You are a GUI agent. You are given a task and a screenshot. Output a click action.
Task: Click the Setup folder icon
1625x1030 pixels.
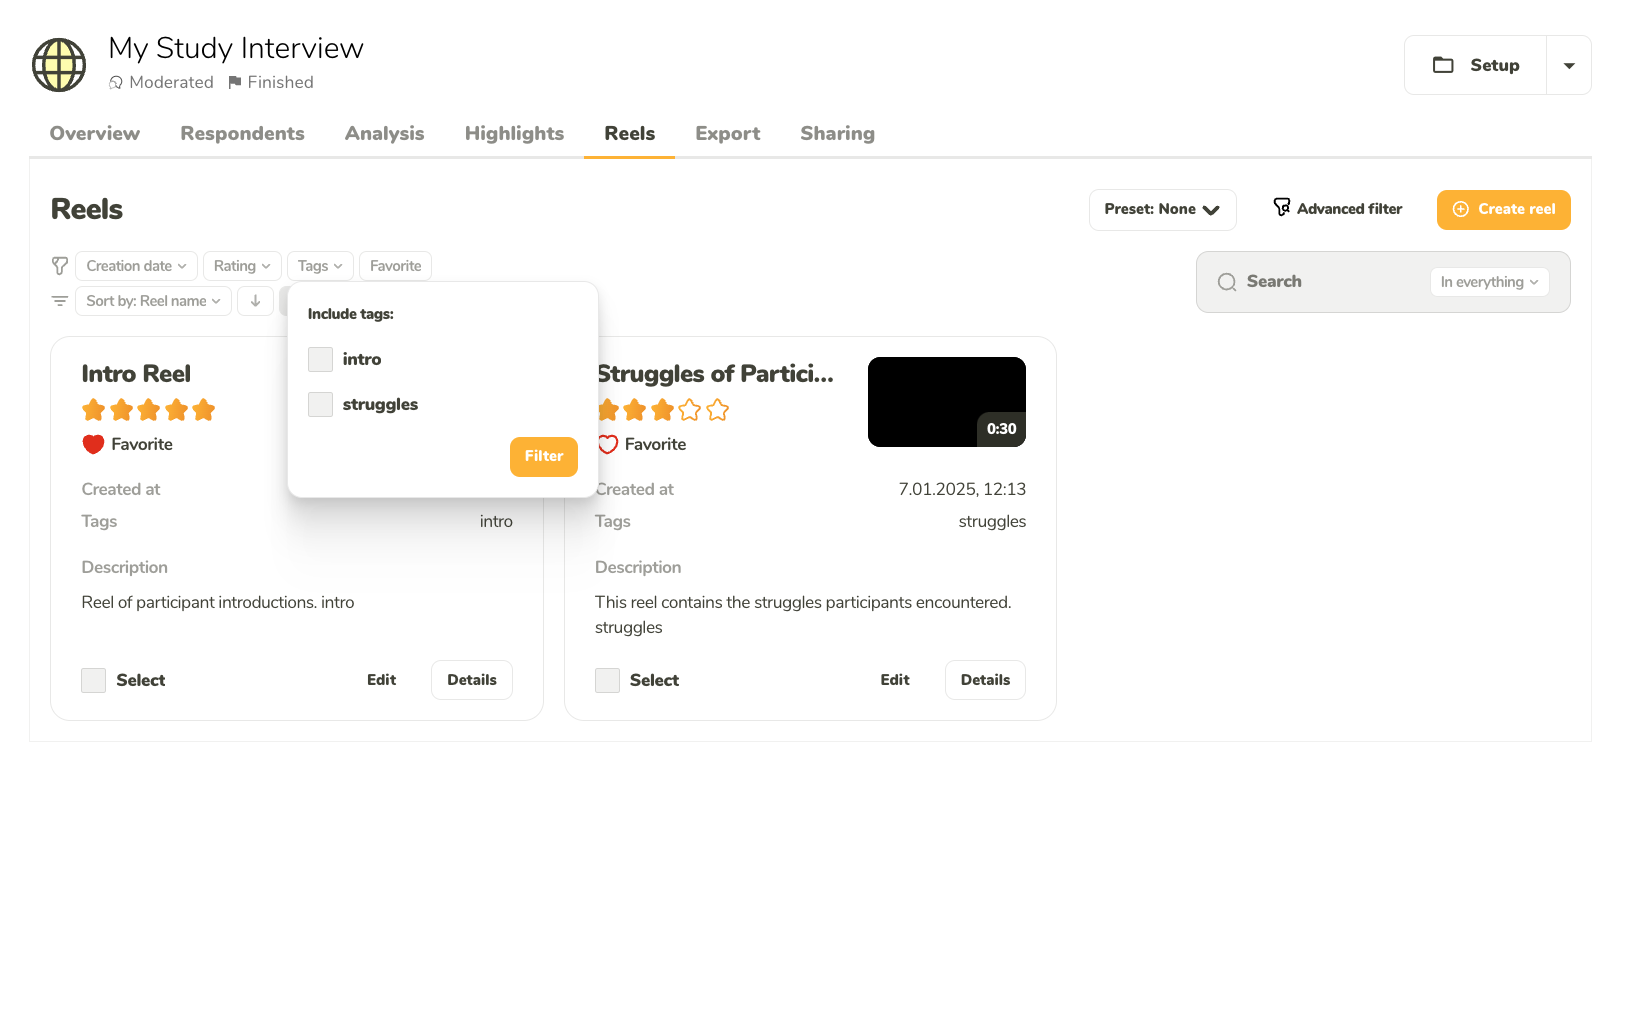tap(1443, 65)
